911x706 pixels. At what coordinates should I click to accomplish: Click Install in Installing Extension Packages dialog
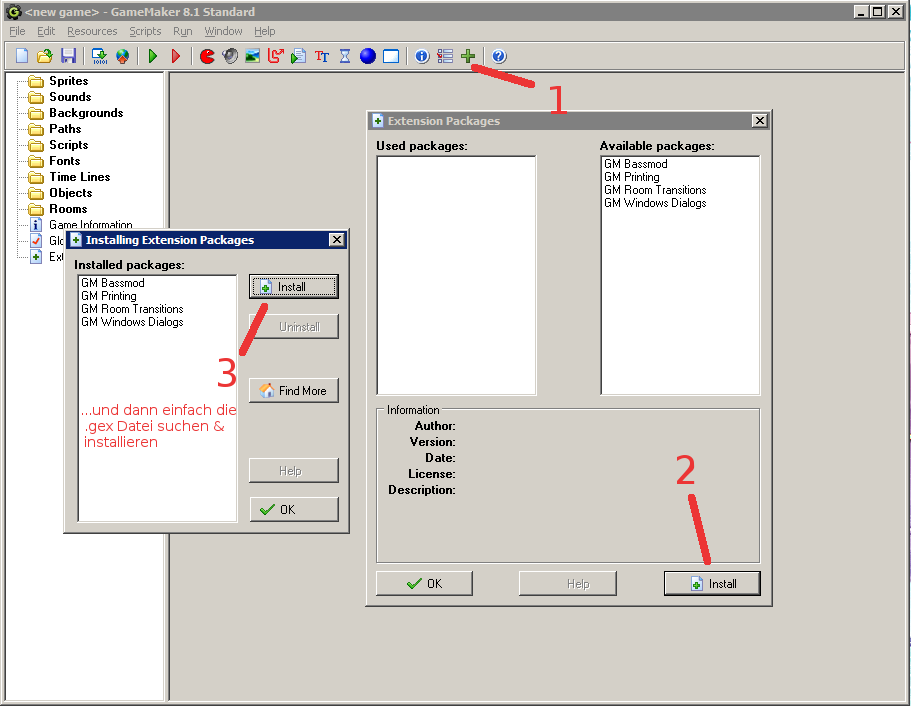pos(294,287)
